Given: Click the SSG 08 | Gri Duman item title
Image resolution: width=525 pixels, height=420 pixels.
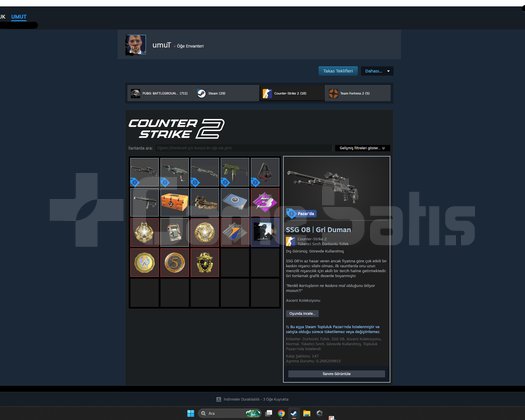Looking at the screenshot, I should click(x=318, y=230).
